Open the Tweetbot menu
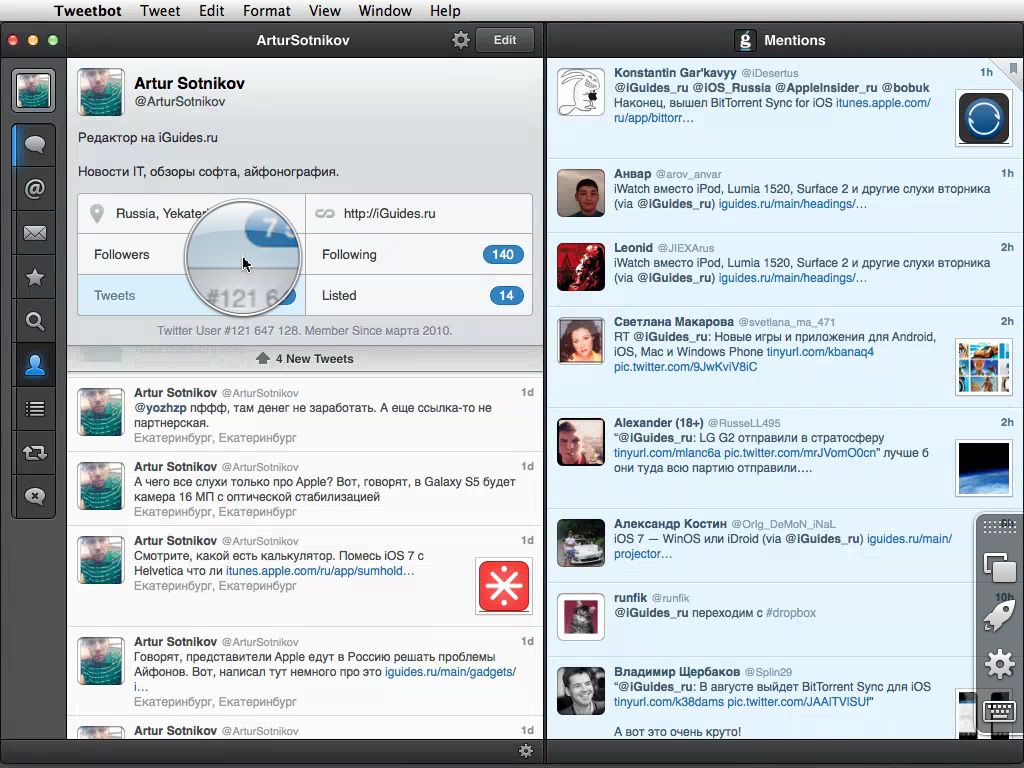 pos(88,11)
